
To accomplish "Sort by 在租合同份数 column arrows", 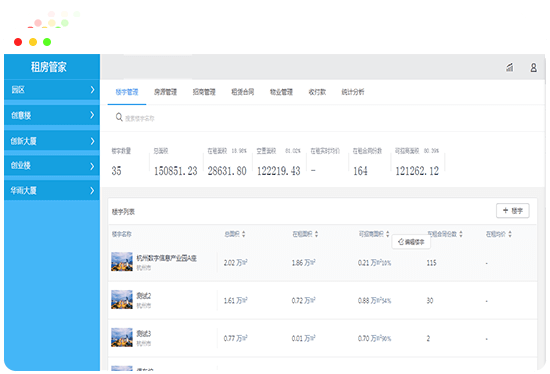I will (461, 234).
